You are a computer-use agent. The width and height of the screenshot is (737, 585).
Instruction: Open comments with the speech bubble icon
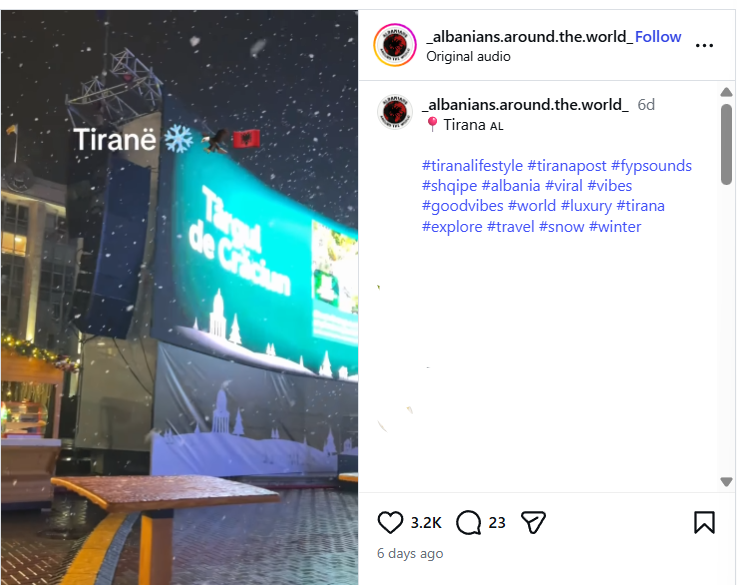tap(469, 522)
